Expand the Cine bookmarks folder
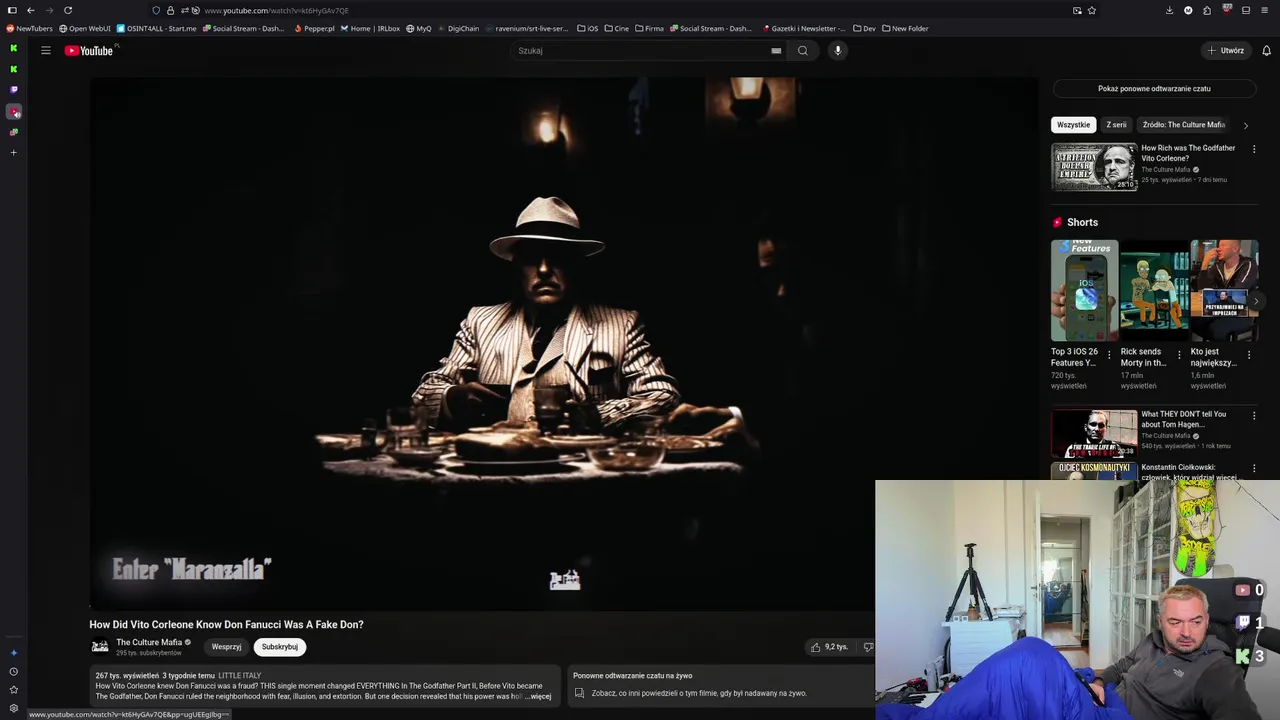 coord(616,28)
